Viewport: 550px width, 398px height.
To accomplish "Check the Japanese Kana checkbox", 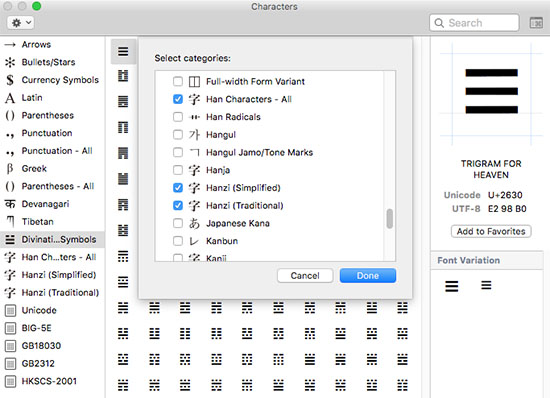I will [178, 223].
